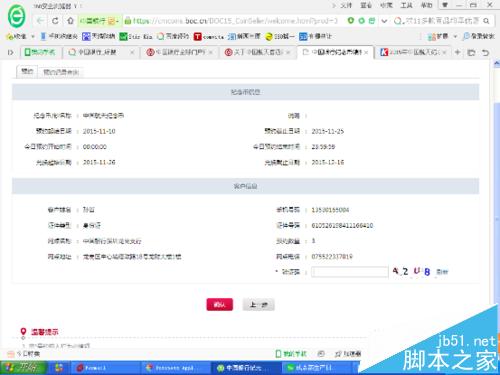This screenshot has width=500, height=375.
Task: Click the date value 2015-11-25
Action: [327, 131]
